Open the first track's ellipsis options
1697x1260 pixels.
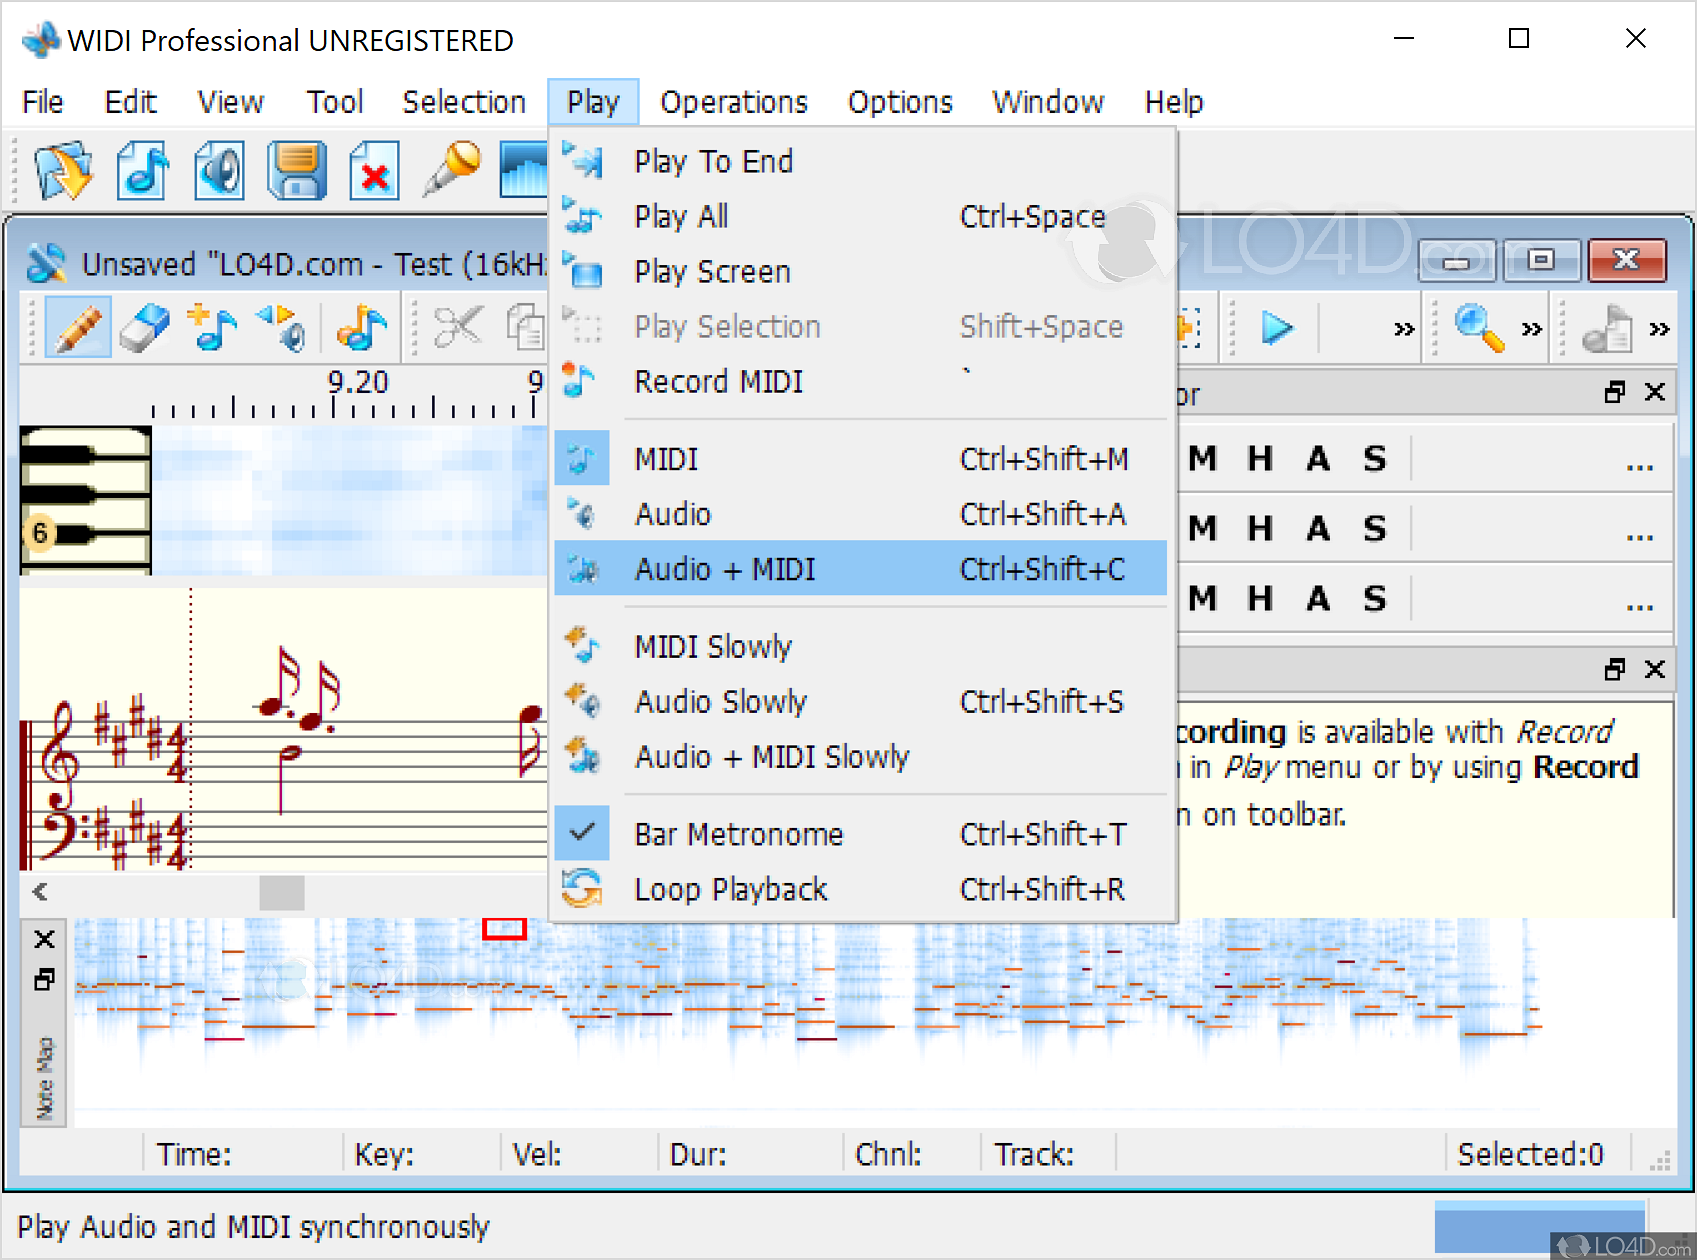coord(1639,463)
